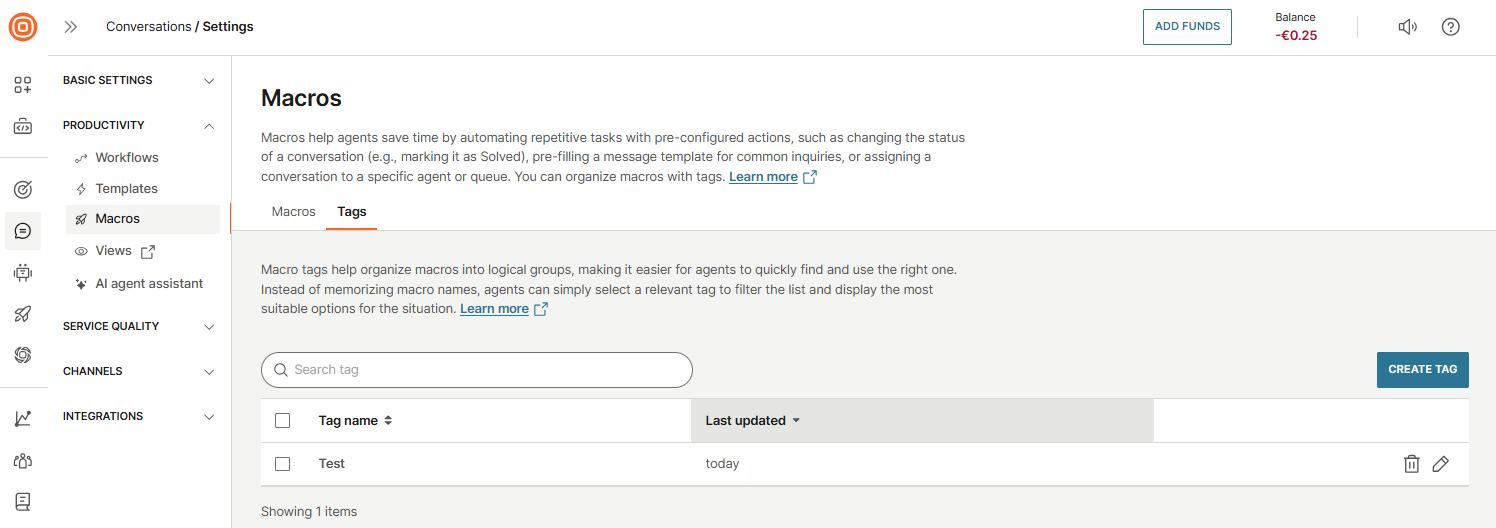This screenshot has height=528, width=1496.
Task: Open the Analytics chart icon in sidebar
Action: [23, 419]
